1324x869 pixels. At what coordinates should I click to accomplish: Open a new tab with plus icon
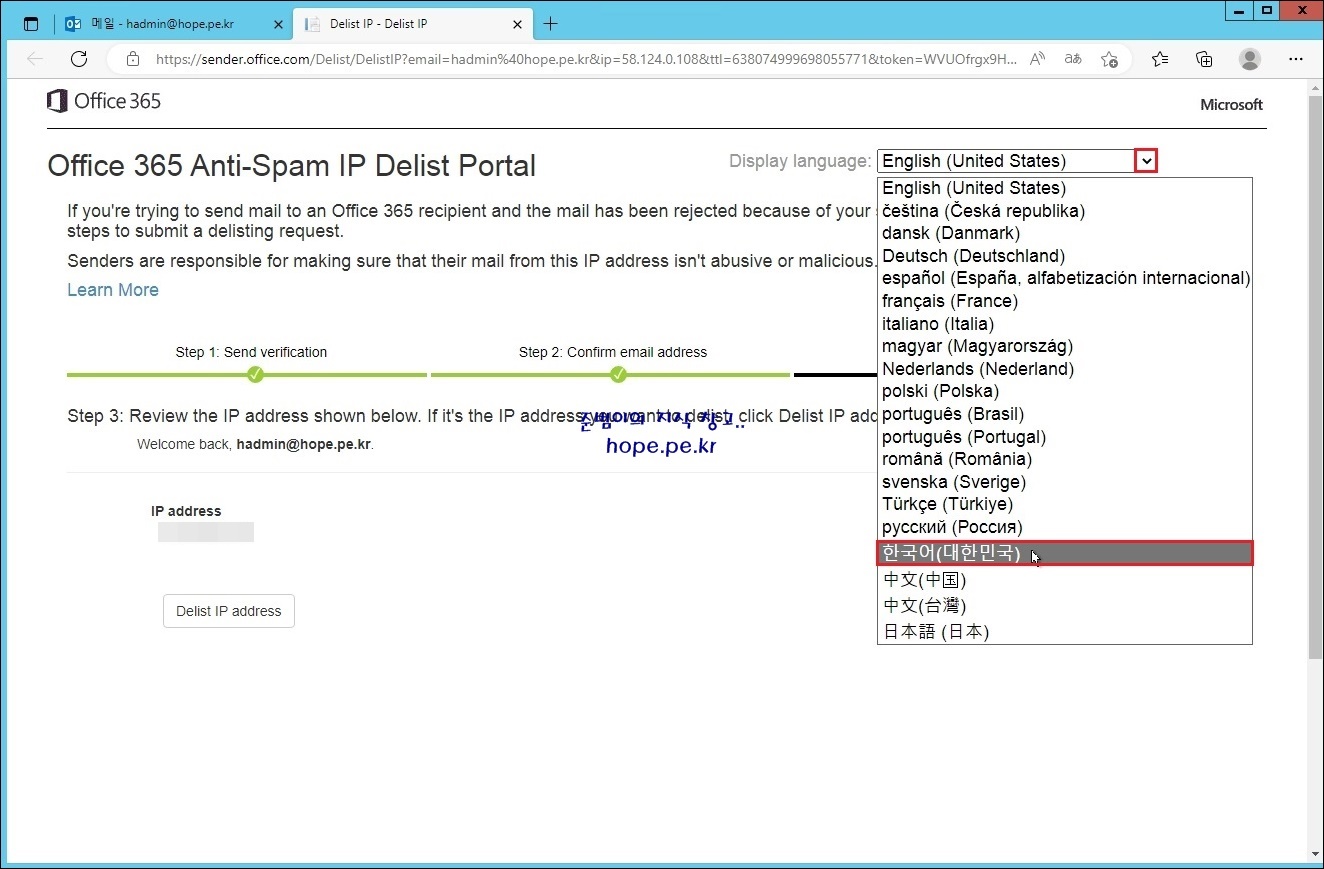coord(550,24)
